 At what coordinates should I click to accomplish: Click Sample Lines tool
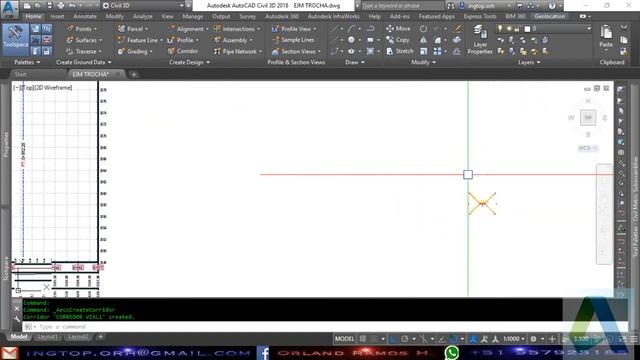(x=293, y=40)
